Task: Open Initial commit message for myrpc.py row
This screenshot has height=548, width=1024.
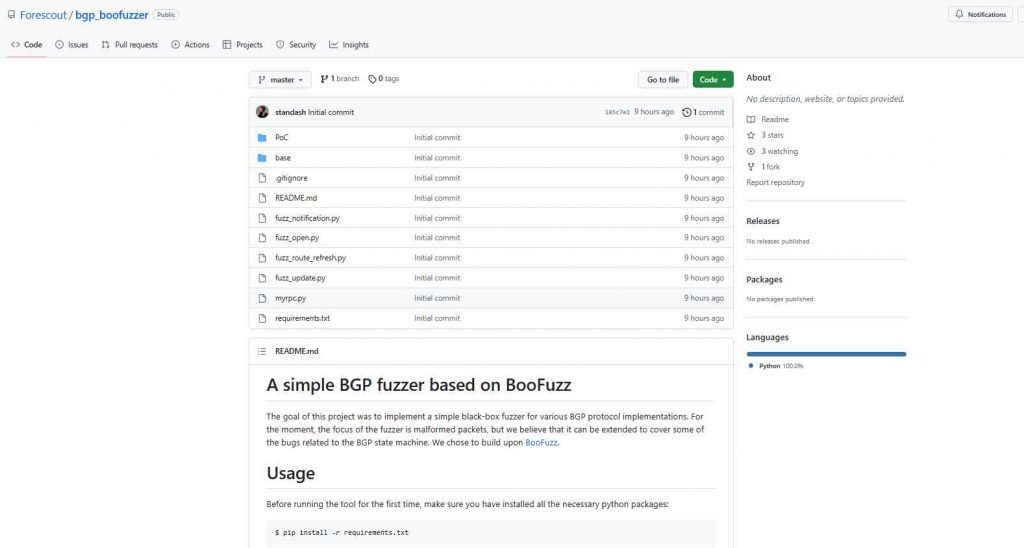Action: coord(437,298)
